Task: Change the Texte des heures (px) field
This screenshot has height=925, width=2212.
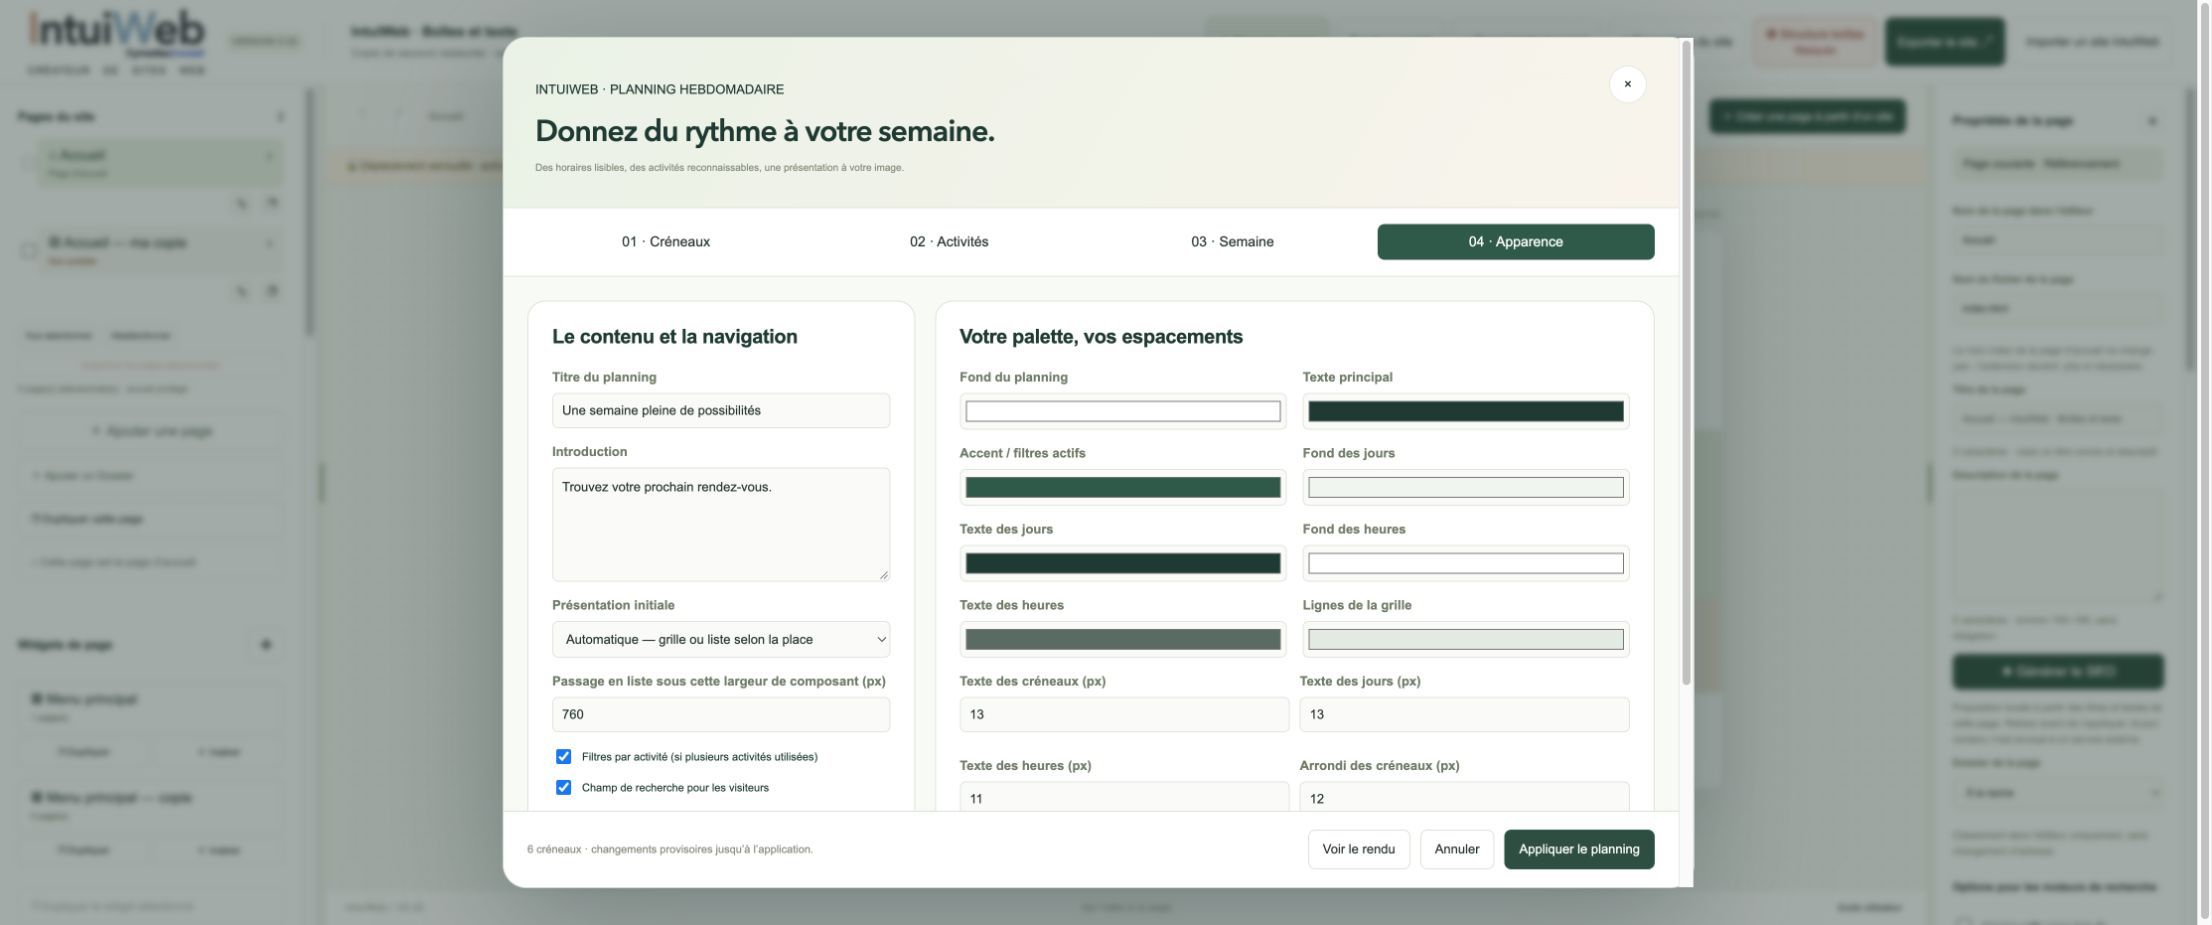Action: (1124, 797)
